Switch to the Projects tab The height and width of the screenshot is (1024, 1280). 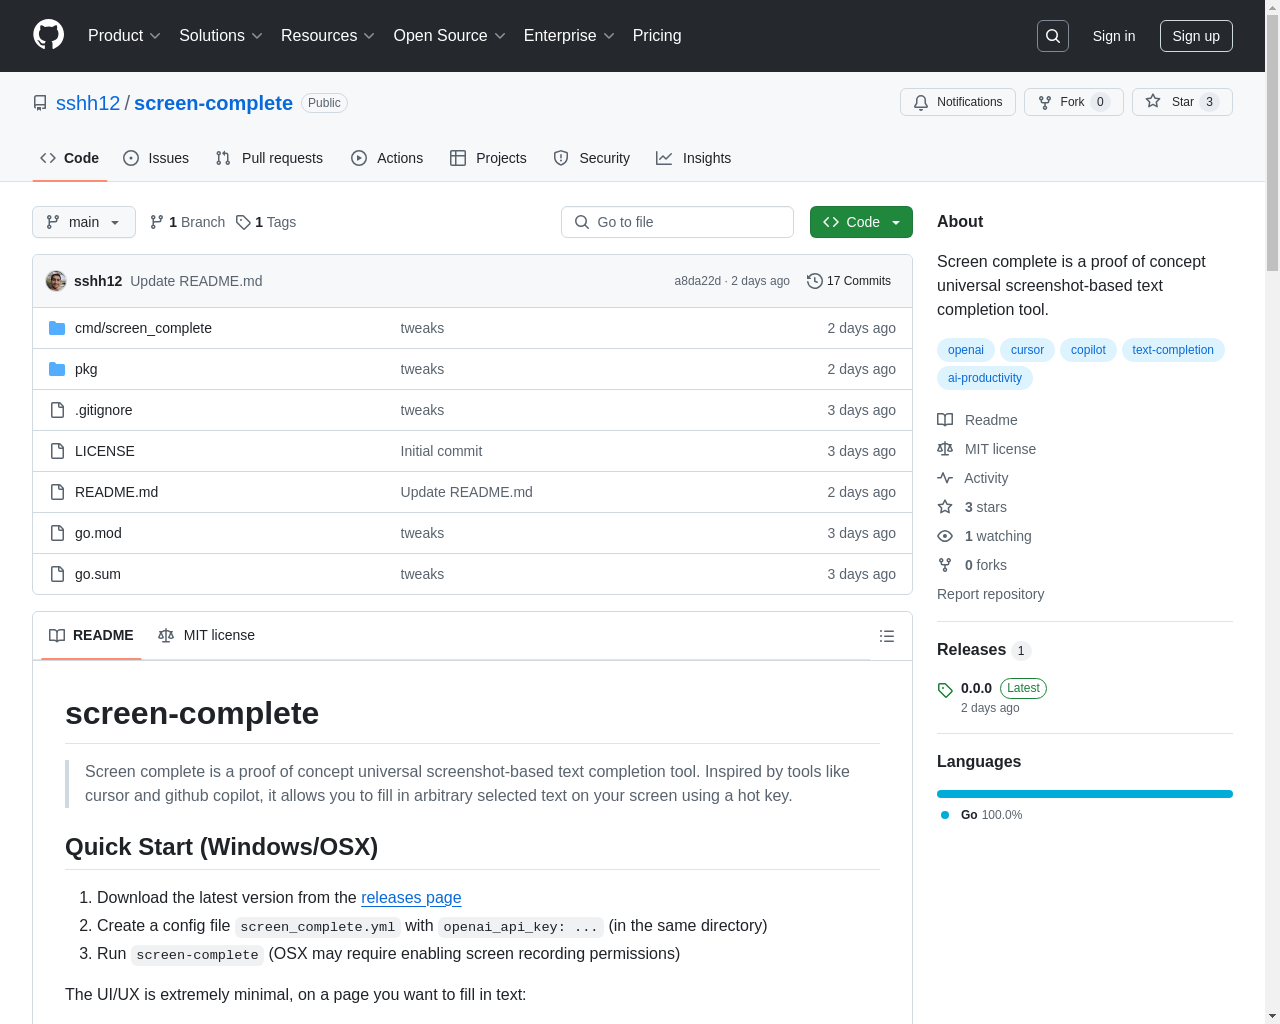(488, 158)
